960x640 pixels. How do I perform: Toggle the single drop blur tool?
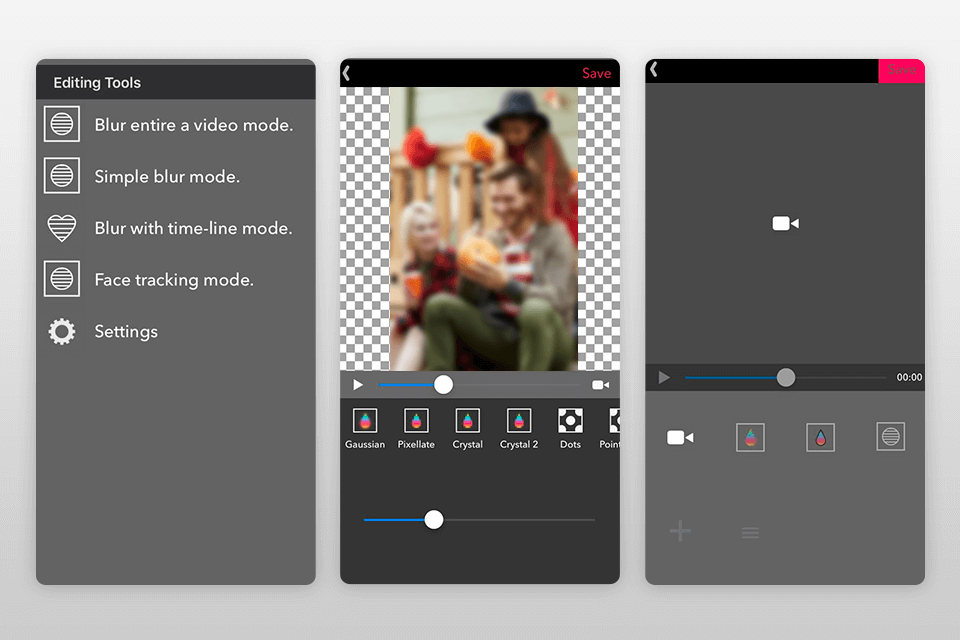820,437
